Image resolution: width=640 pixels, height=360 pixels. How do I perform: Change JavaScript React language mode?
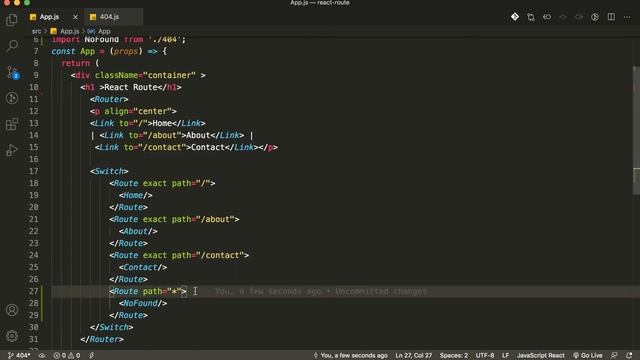(540, 356)
